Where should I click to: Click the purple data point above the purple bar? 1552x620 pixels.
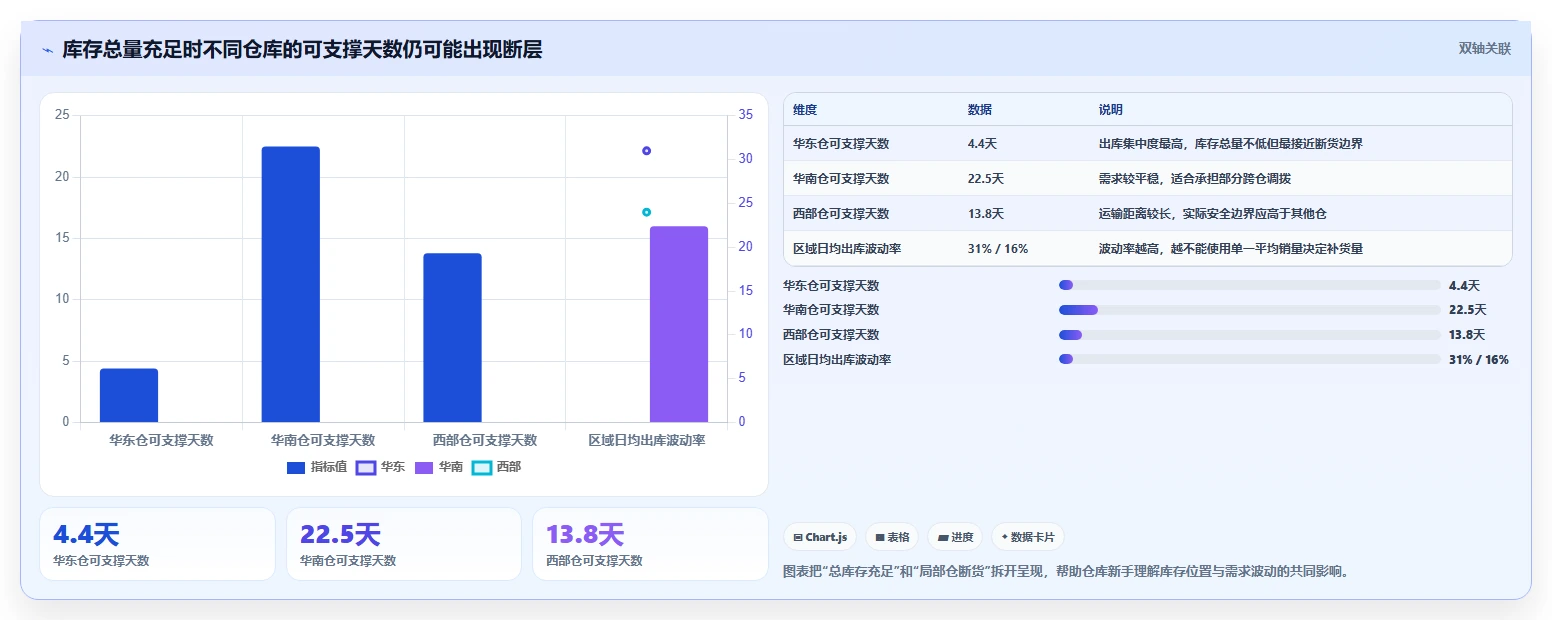coord(646,151)
